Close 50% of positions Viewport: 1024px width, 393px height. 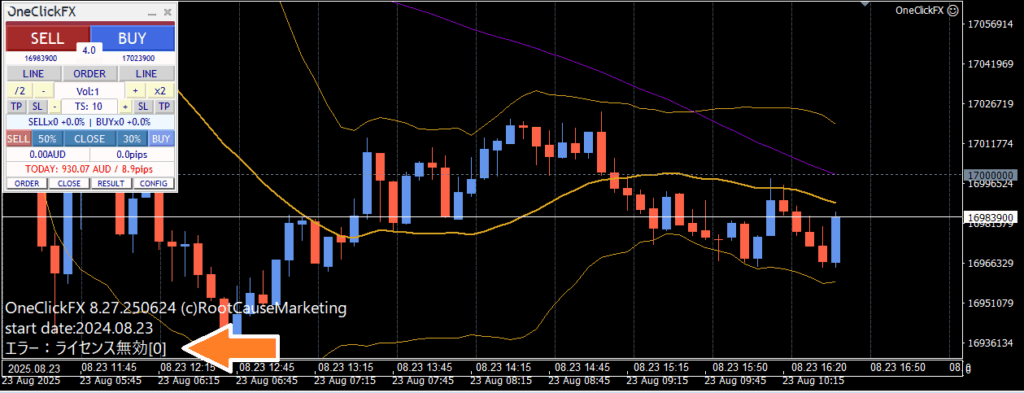[x=46, y=138]
